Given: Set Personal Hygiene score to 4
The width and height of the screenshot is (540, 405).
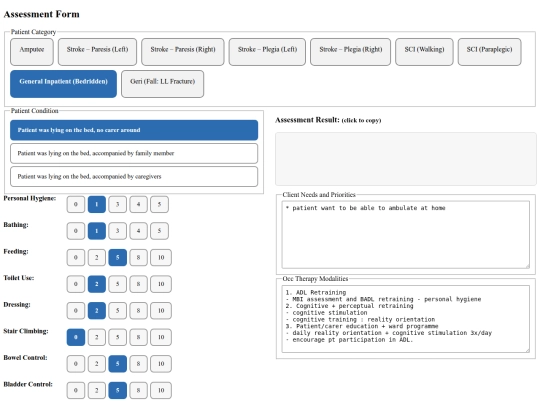Looking at the screenshot, I should [138, 205].
